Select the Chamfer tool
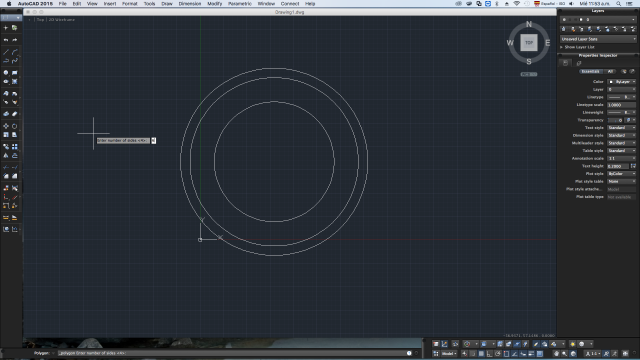The image size is (640, 360). tap(15, 176)
